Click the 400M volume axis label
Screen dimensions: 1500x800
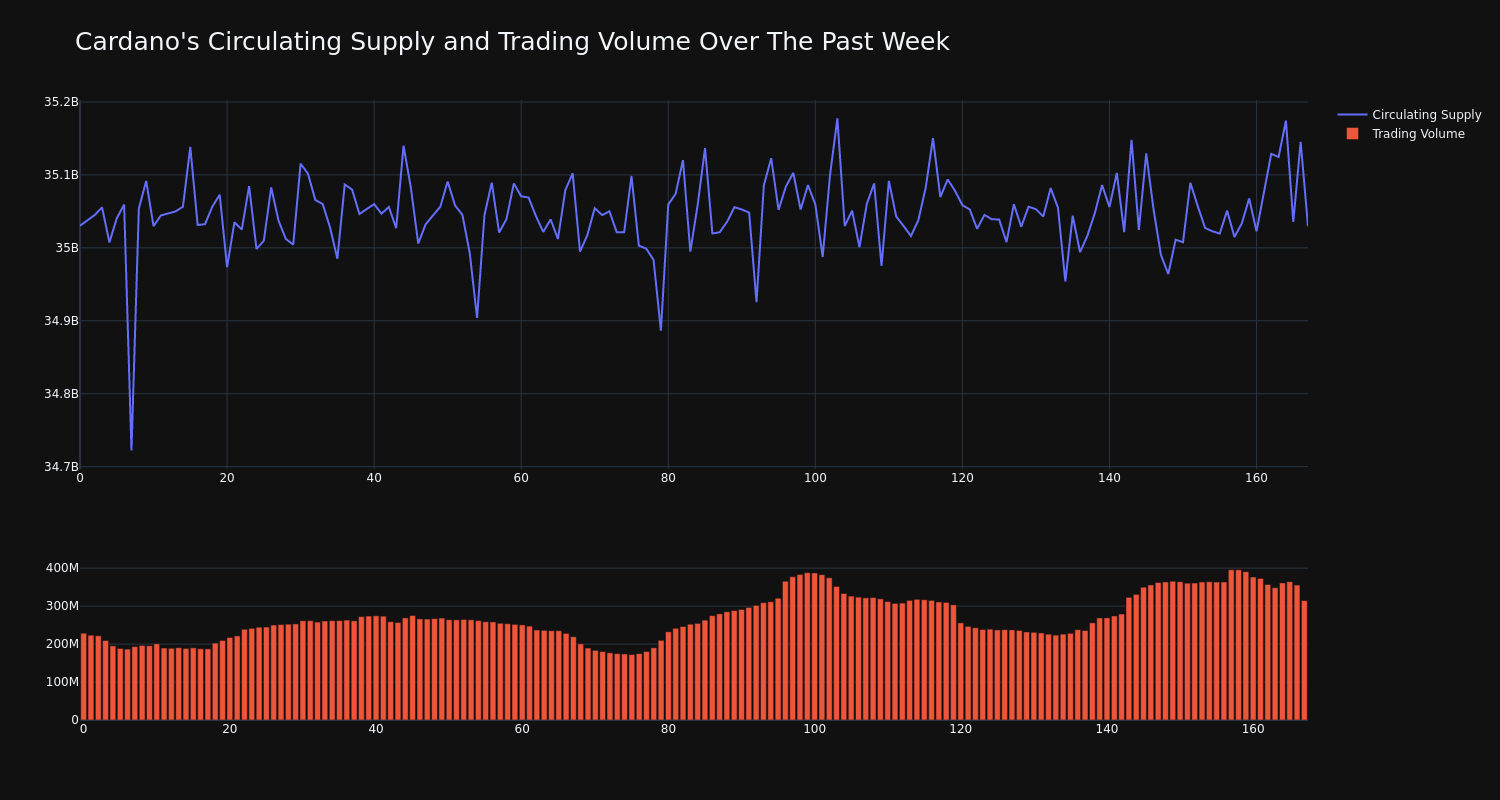coord(61,568)
